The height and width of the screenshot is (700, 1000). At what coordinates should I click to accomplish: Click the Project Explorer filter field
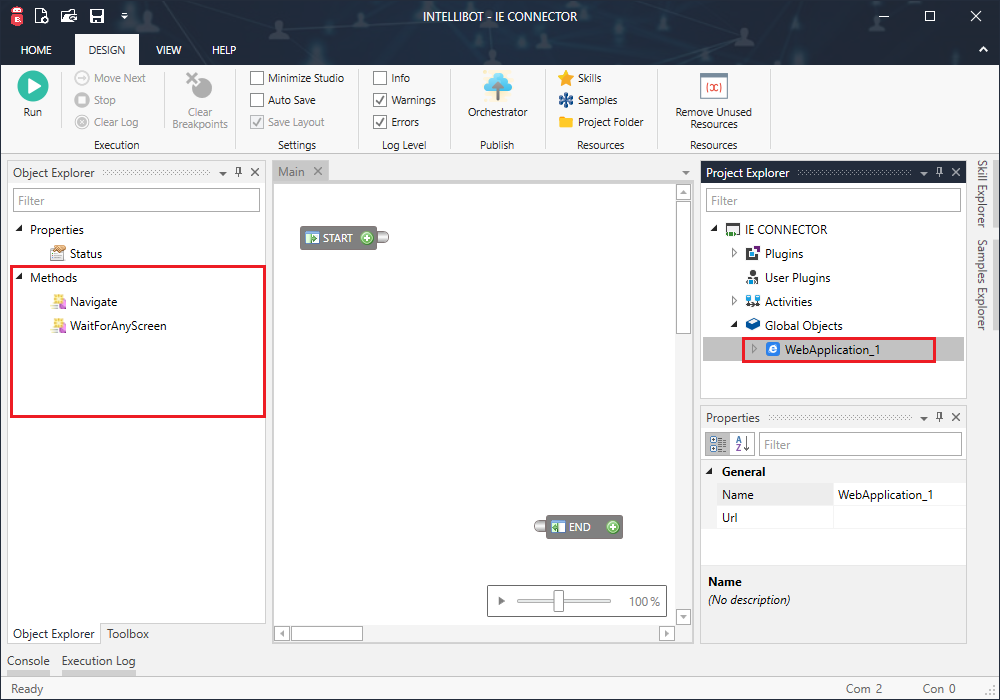tap(833, 200)
